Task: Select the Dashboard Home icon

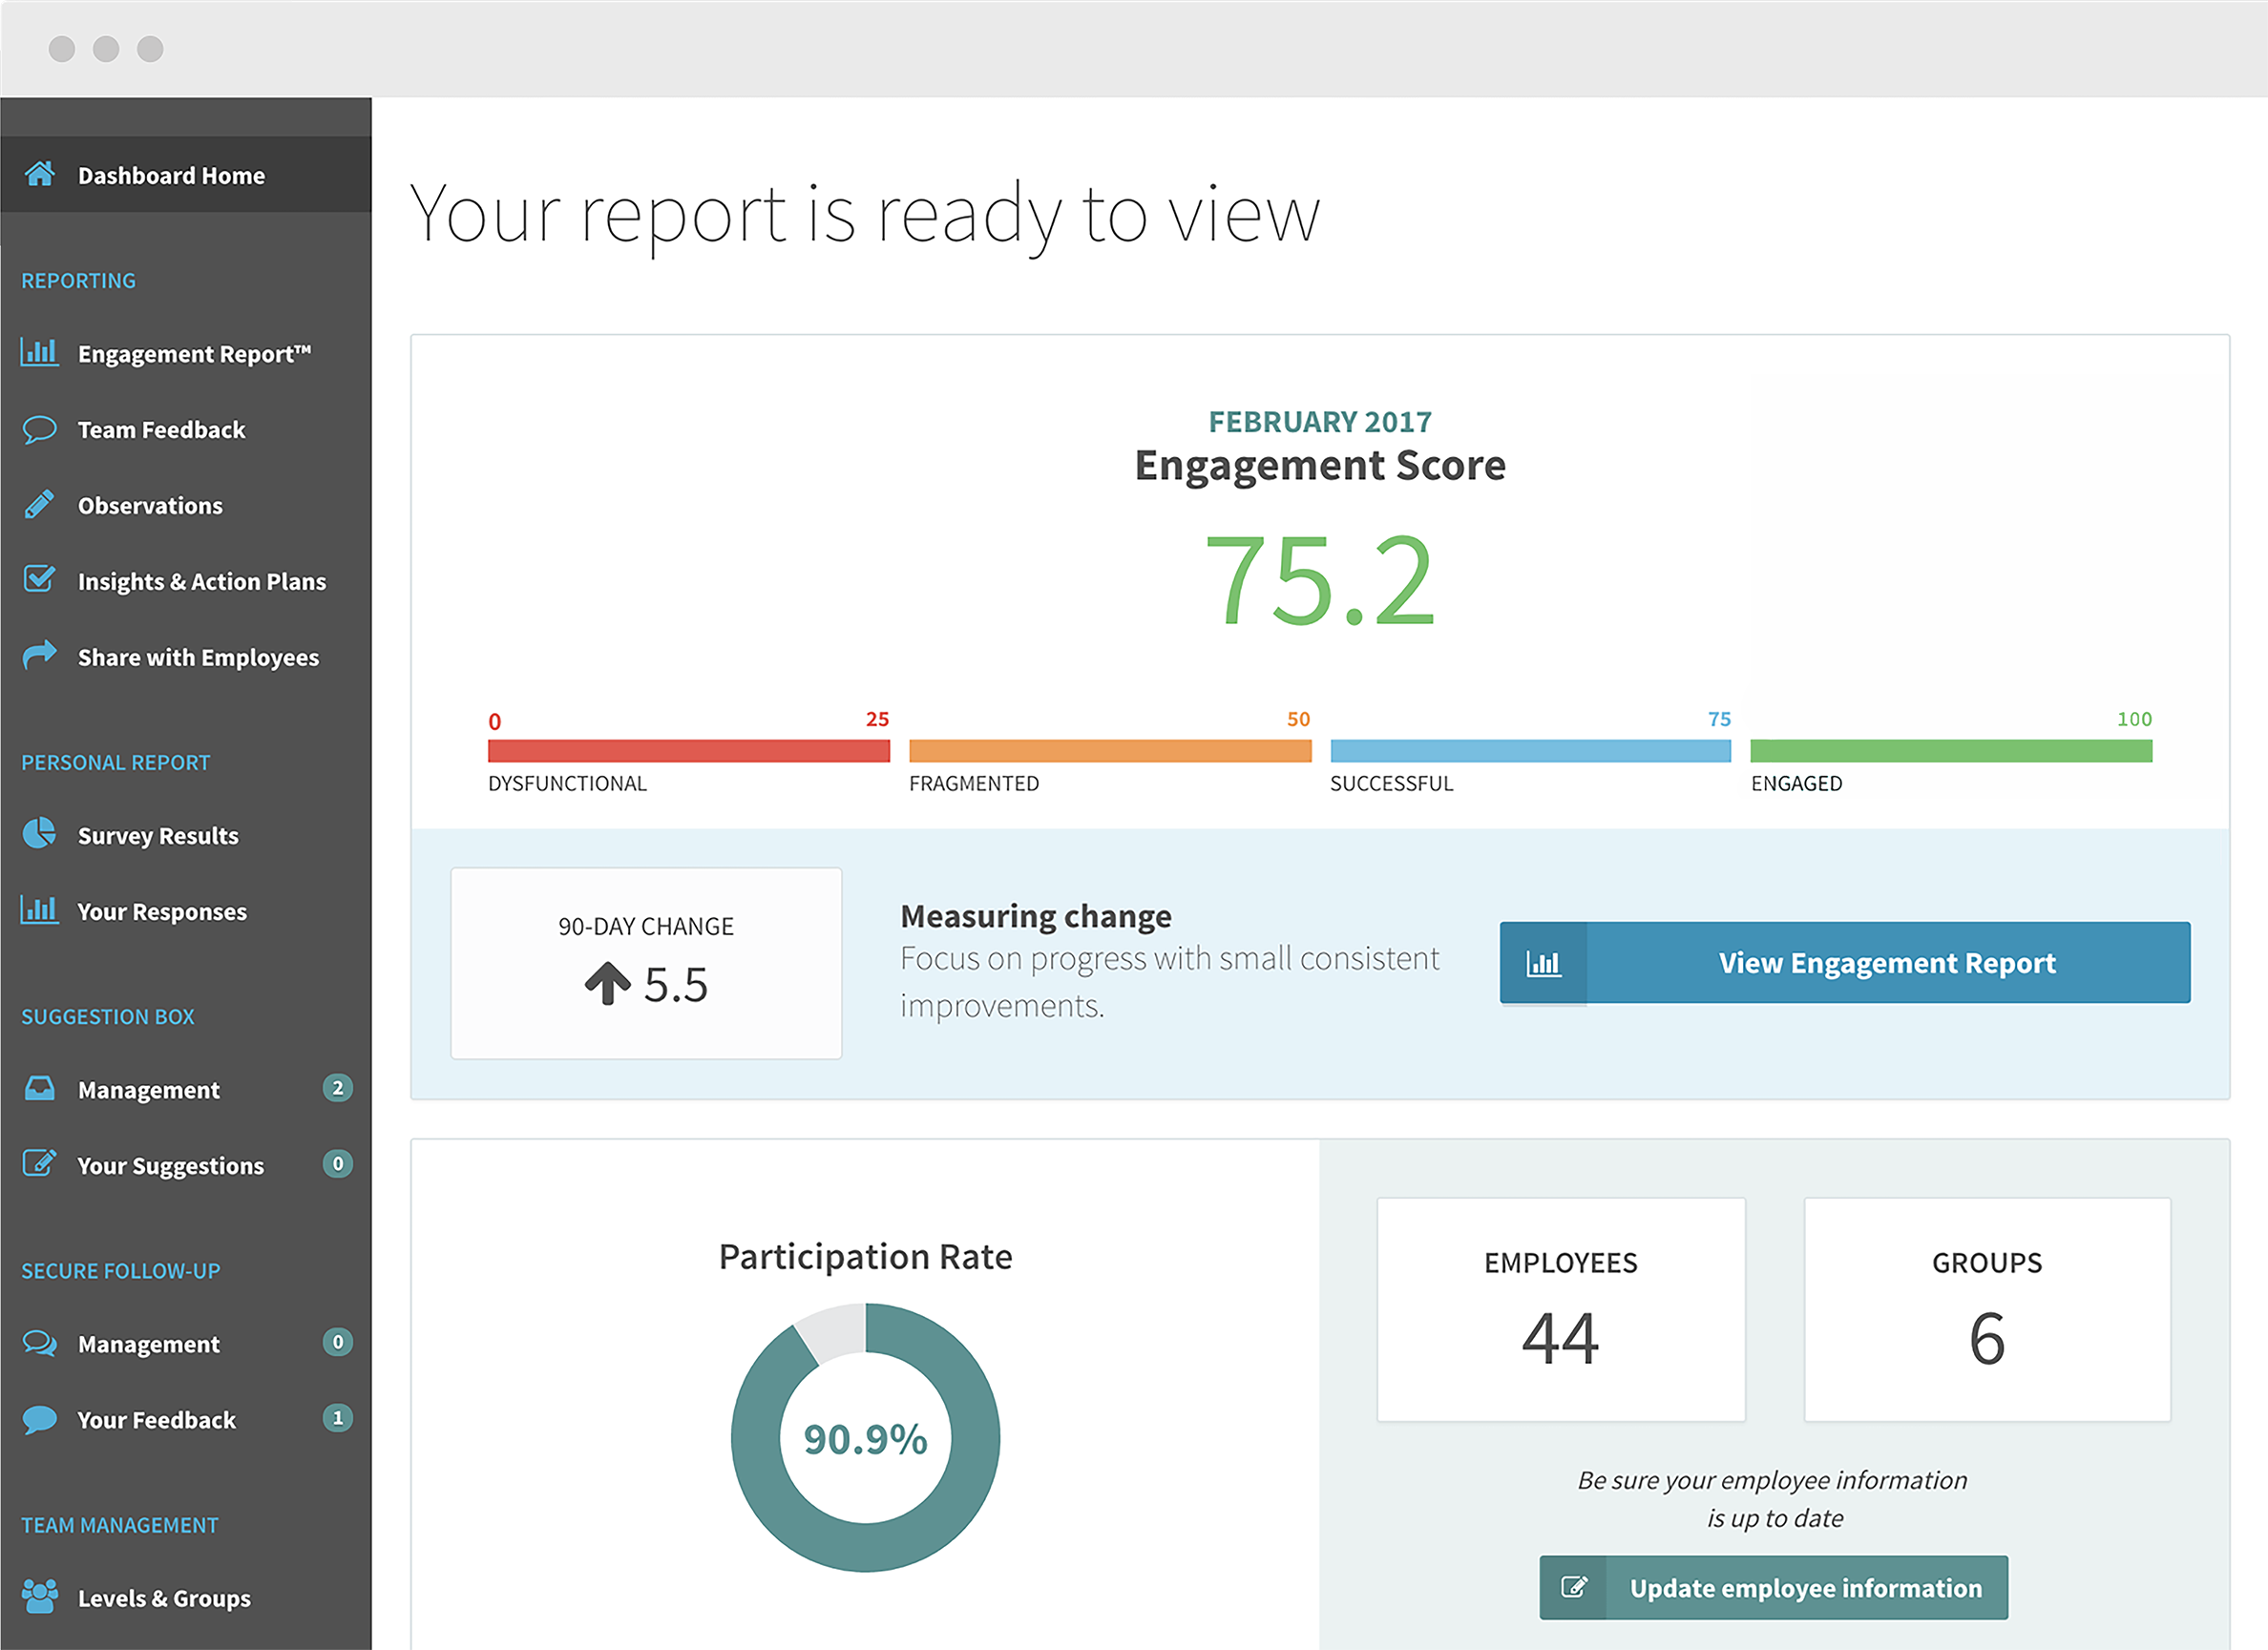Action: tap(40, 175)
